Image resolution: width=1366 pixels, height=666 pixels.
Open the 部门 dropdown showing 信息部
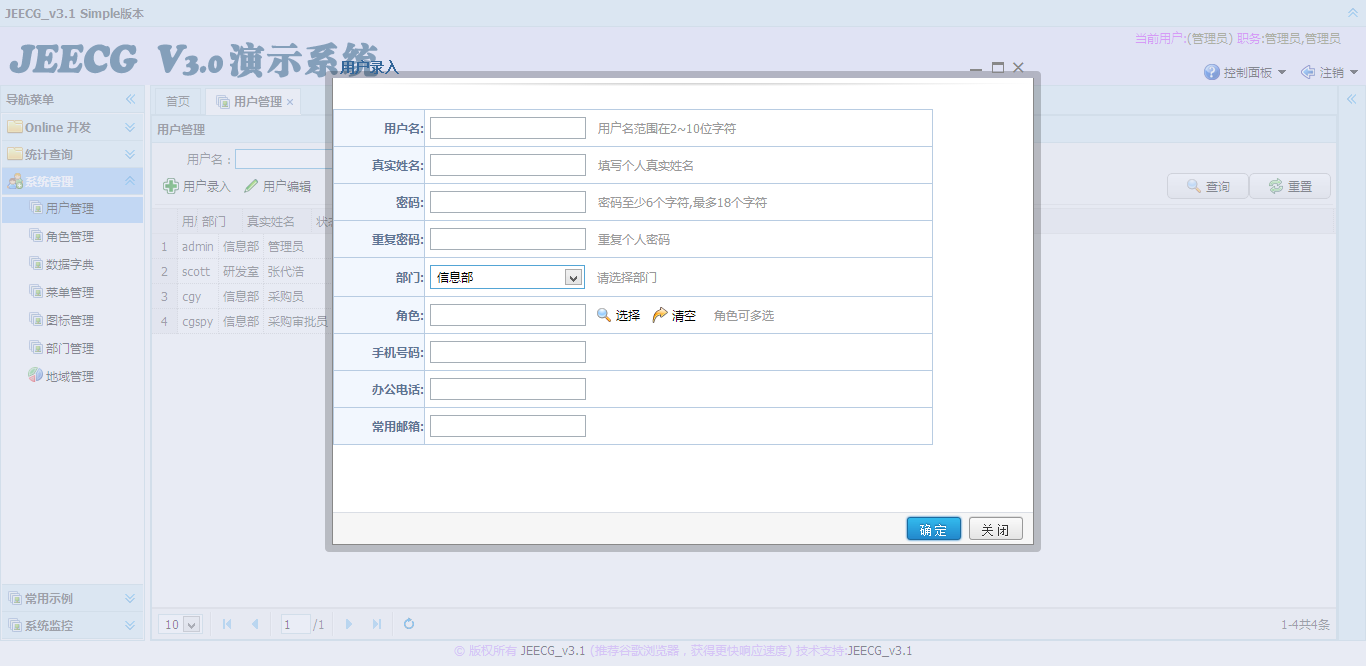coord(507,277)
